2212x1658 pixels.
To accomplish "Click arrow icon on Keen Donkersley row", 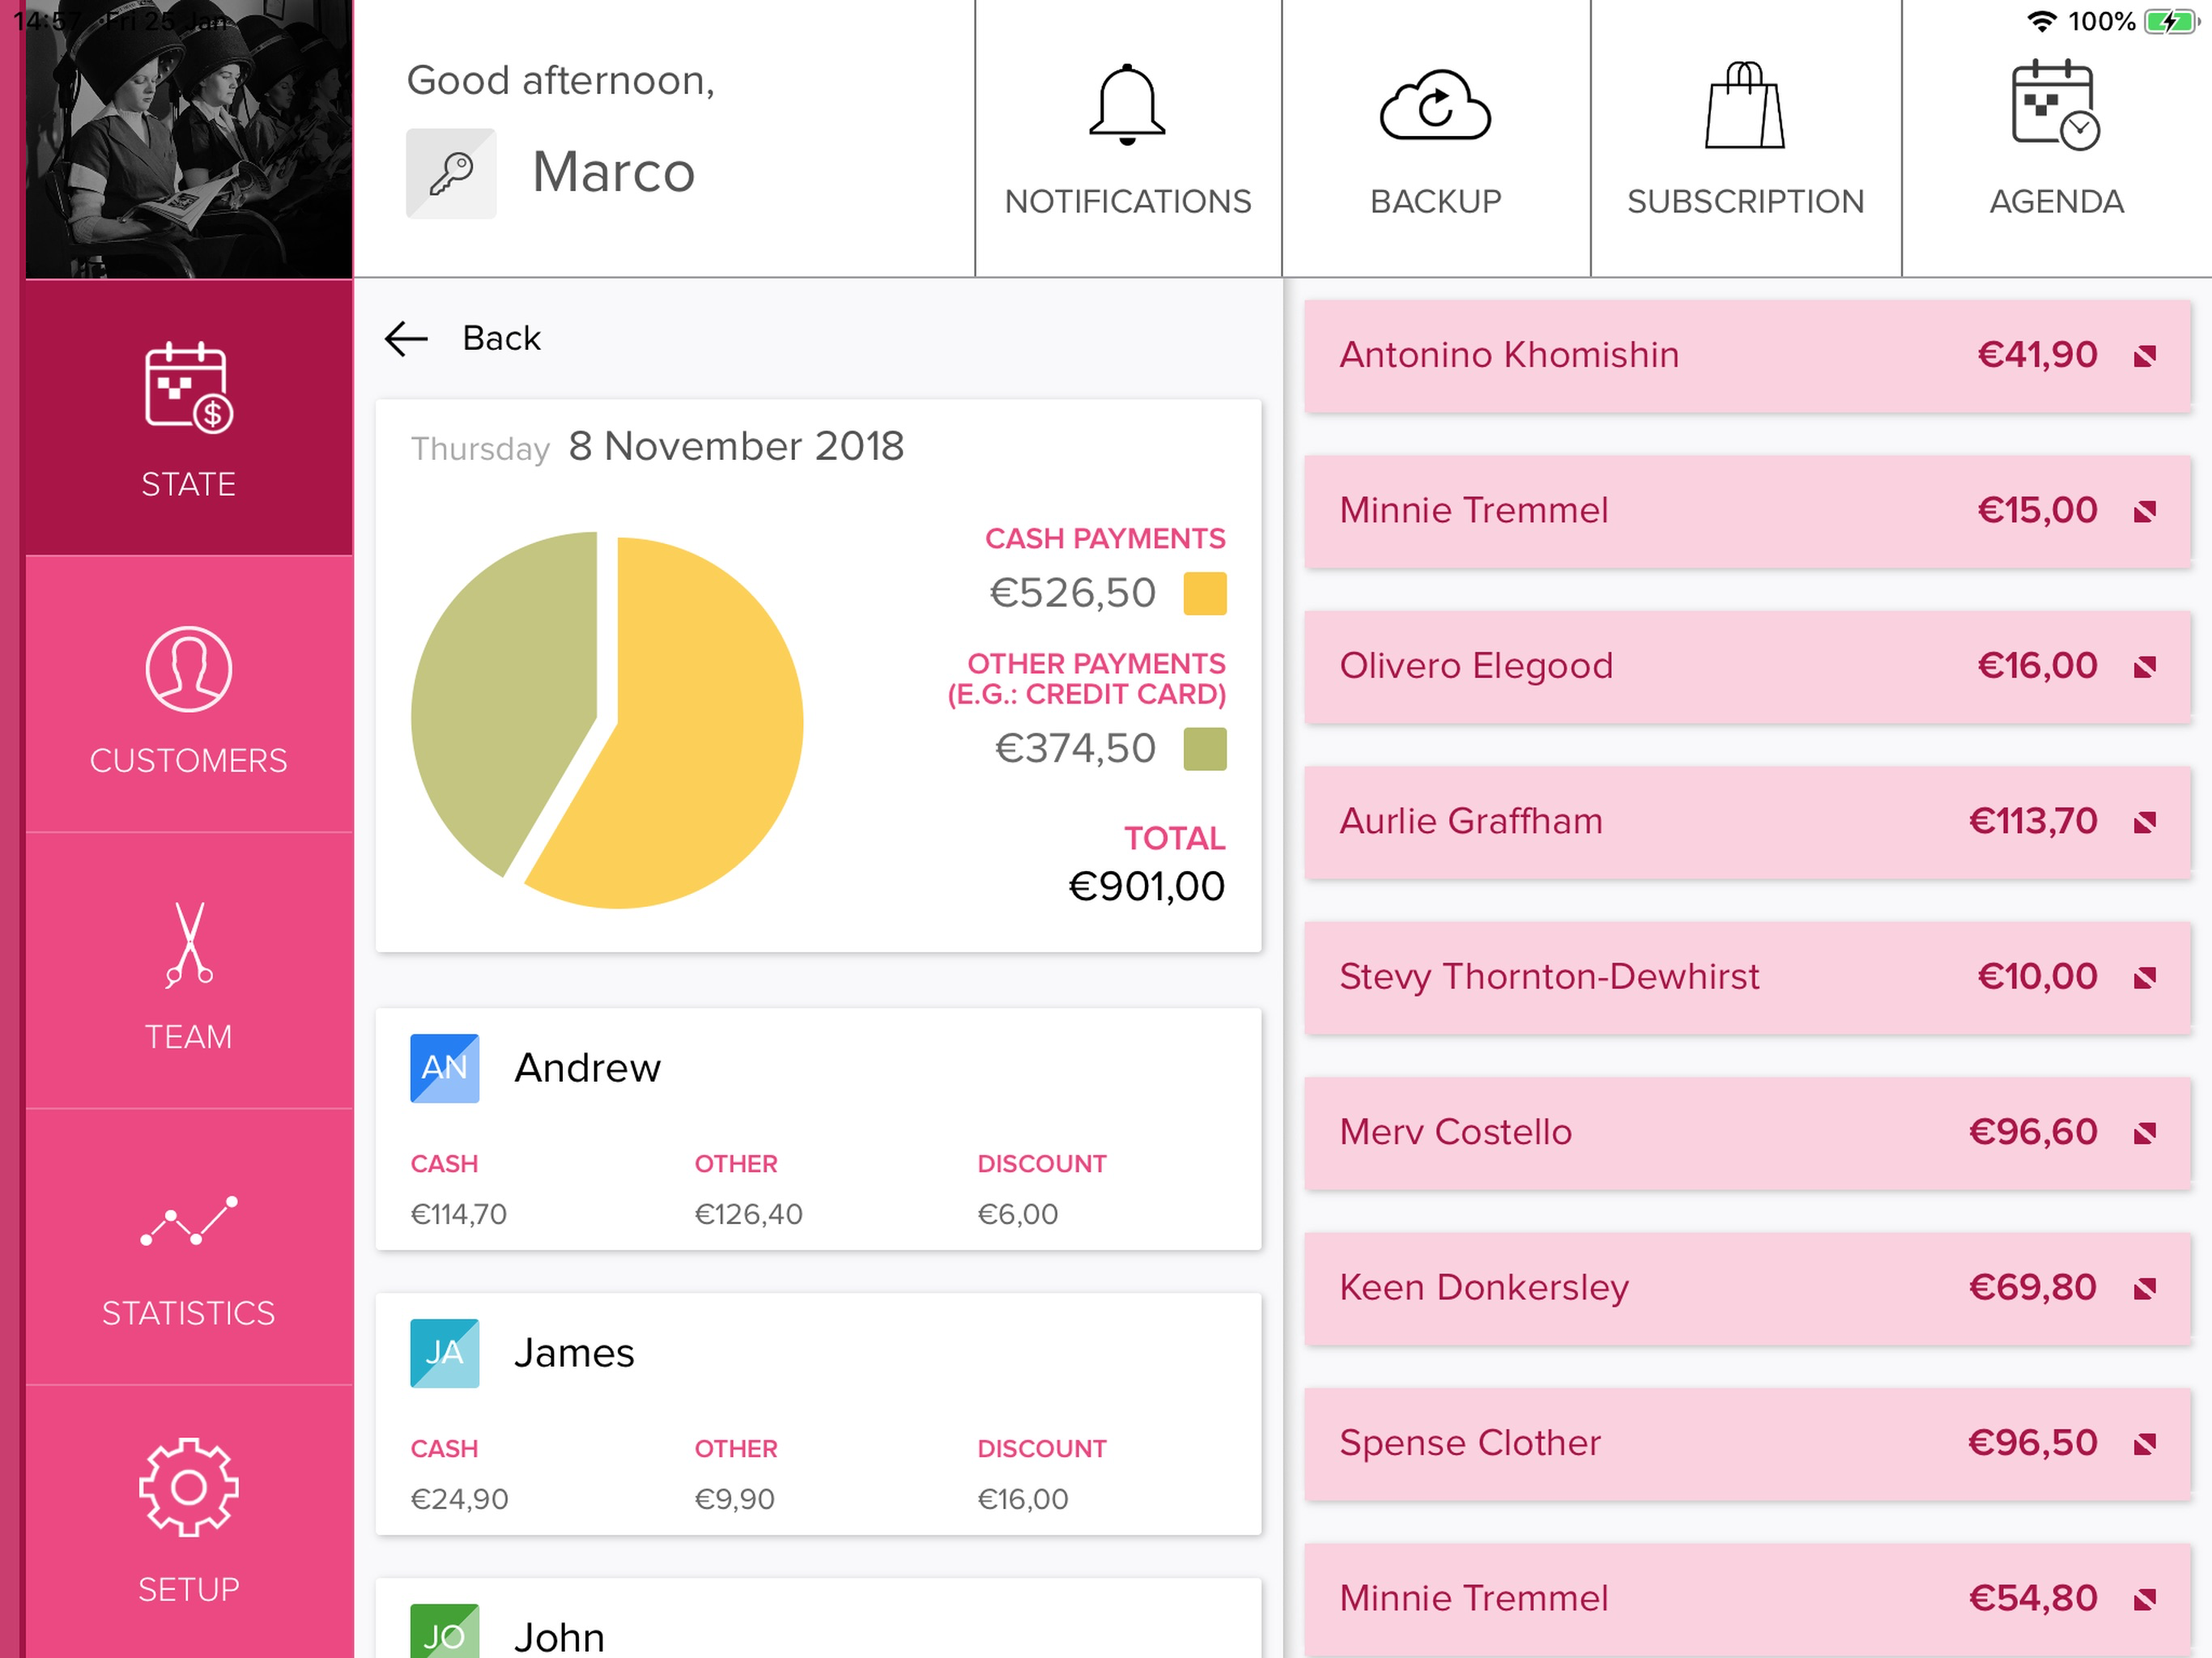I will click(2144, 1289).
